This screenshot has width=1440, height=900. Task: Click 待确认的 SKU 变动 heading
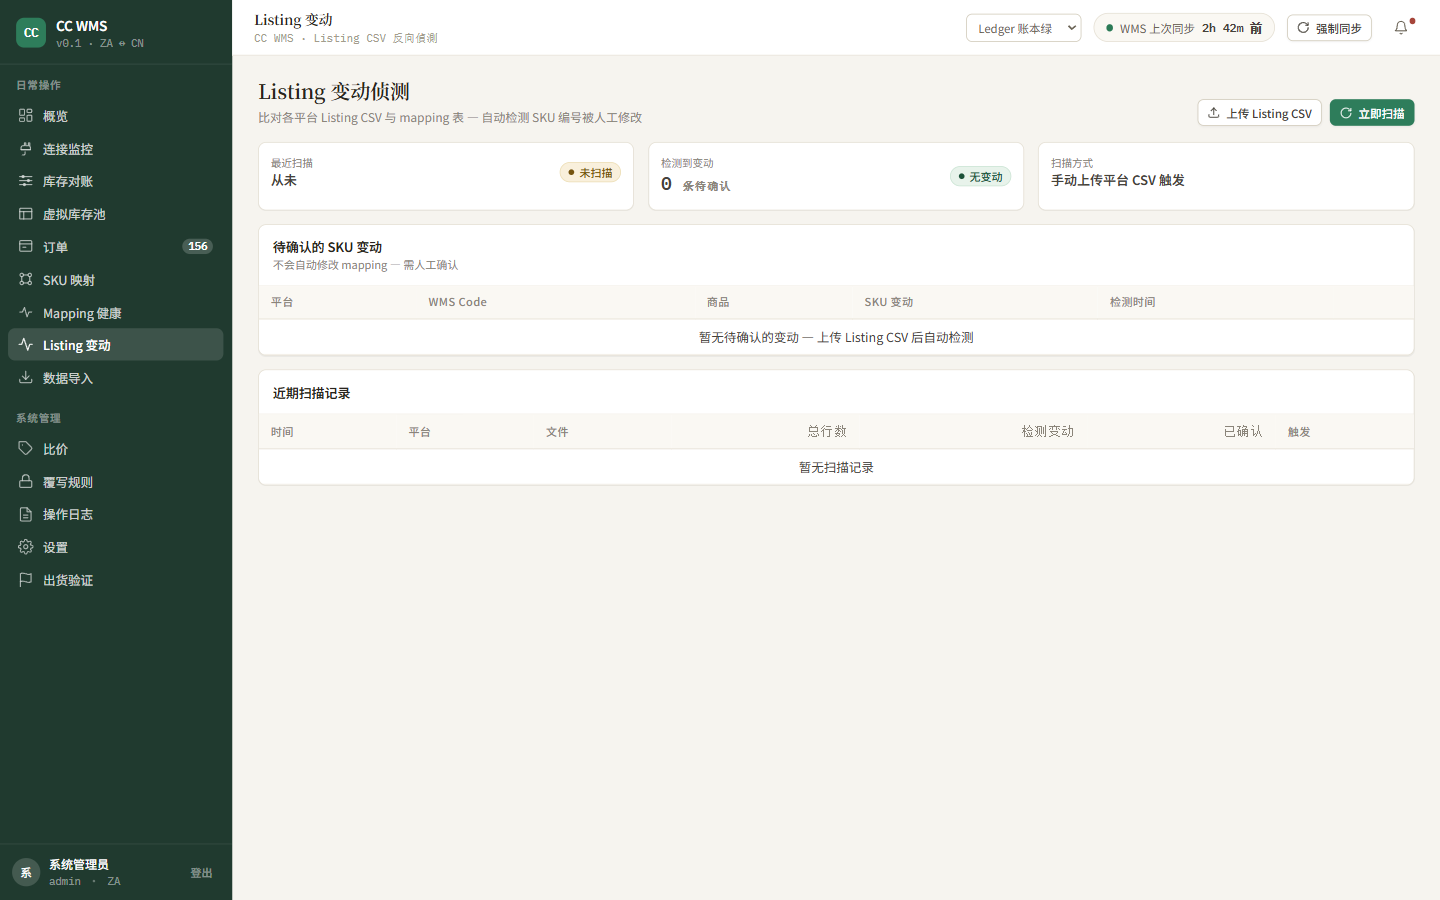(x=327, y=247)
